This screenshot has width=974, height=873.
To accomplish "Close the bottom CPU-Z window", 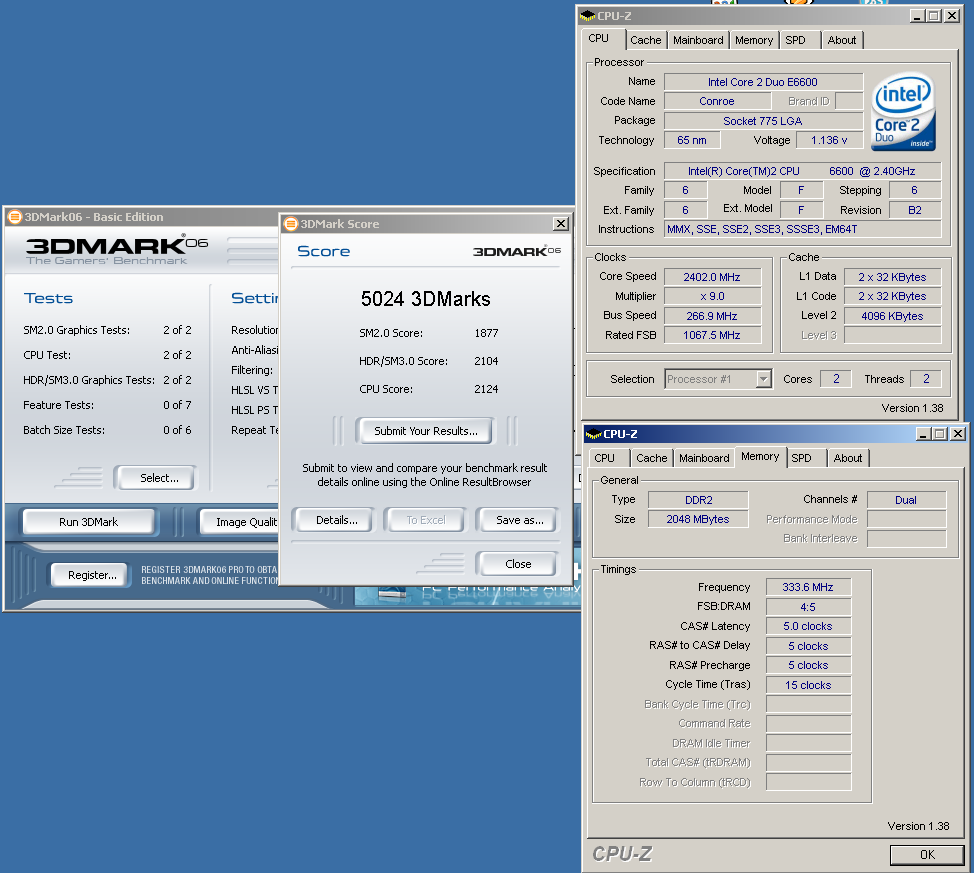I will pos(958,434).
